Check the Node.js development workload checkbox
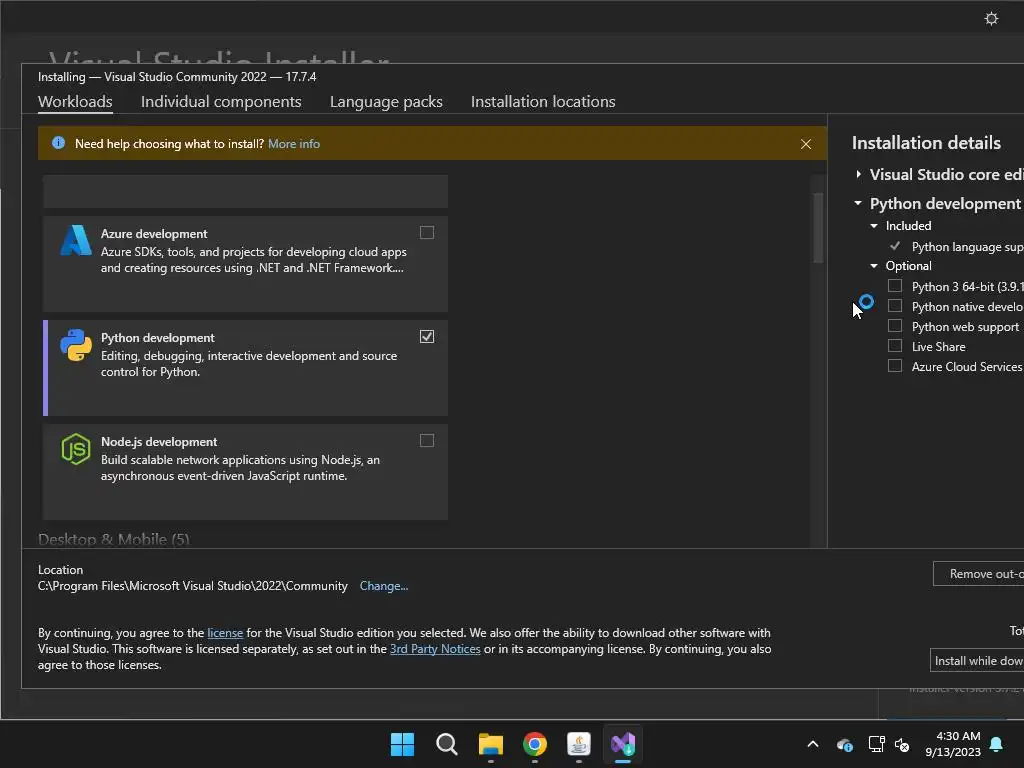The height and width of the screenshot is (768, 1024). pyautogui.click(x=426, y=441)
